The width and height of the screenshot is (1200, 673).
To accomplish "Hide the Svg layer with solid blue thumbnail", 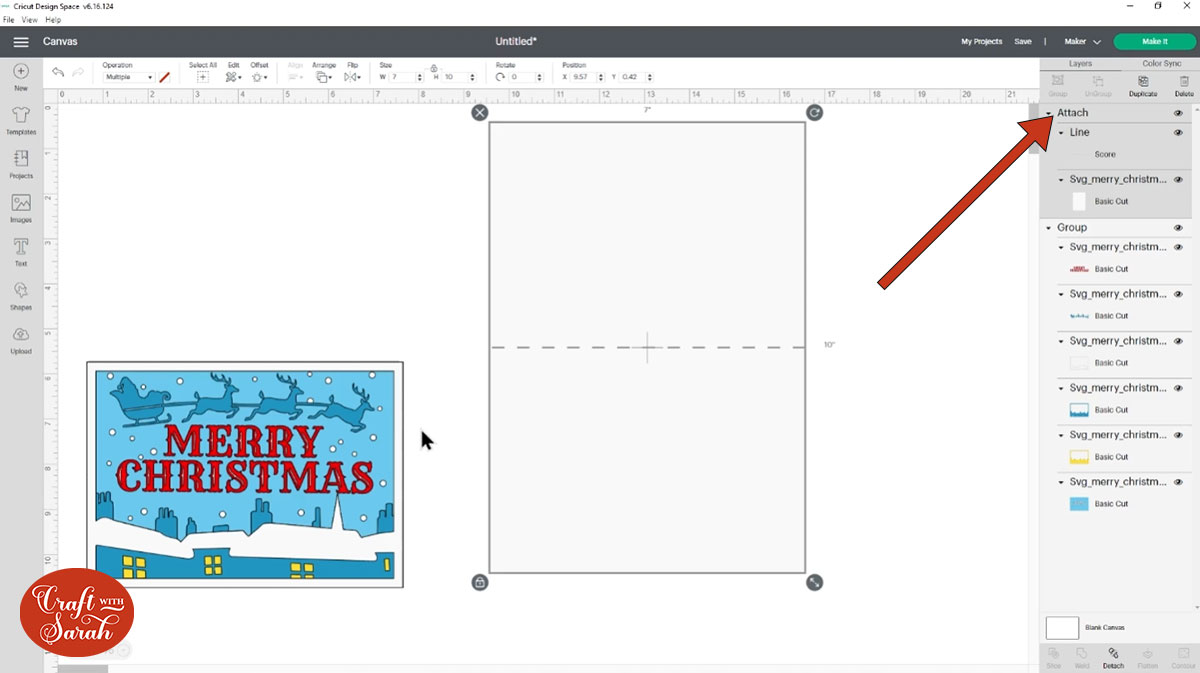I will 1178,481.
